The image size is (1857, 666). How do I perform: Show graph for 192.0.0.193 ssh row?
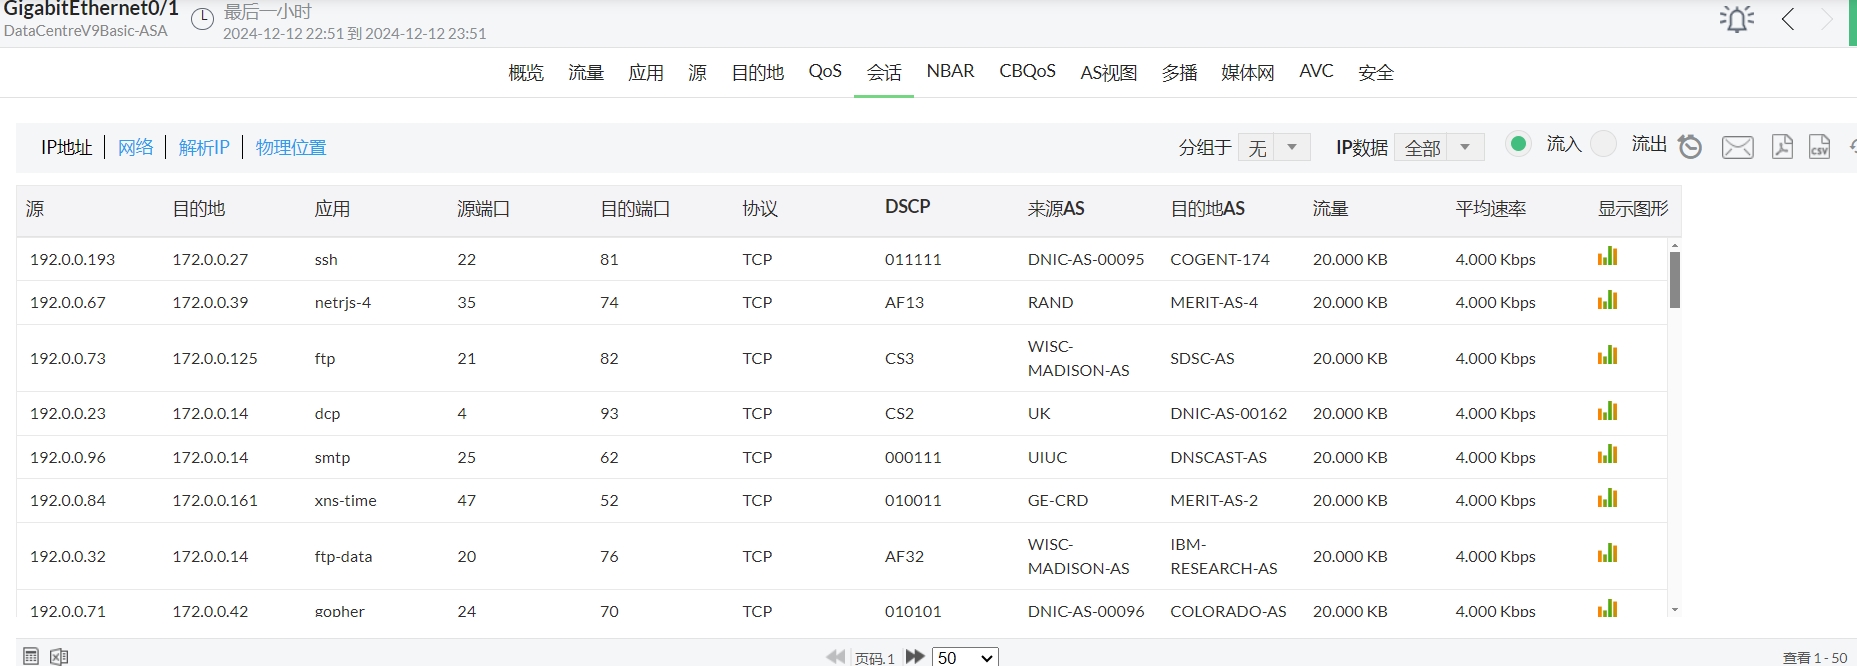[x=1607, y=257]
